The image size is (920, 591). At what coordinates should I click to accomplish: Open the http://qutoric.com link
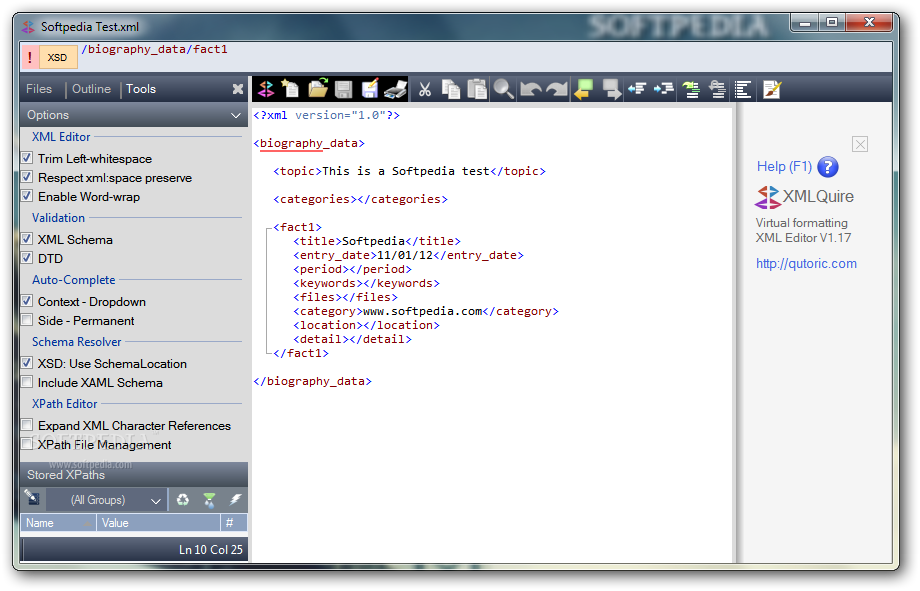tap(806, 264)
